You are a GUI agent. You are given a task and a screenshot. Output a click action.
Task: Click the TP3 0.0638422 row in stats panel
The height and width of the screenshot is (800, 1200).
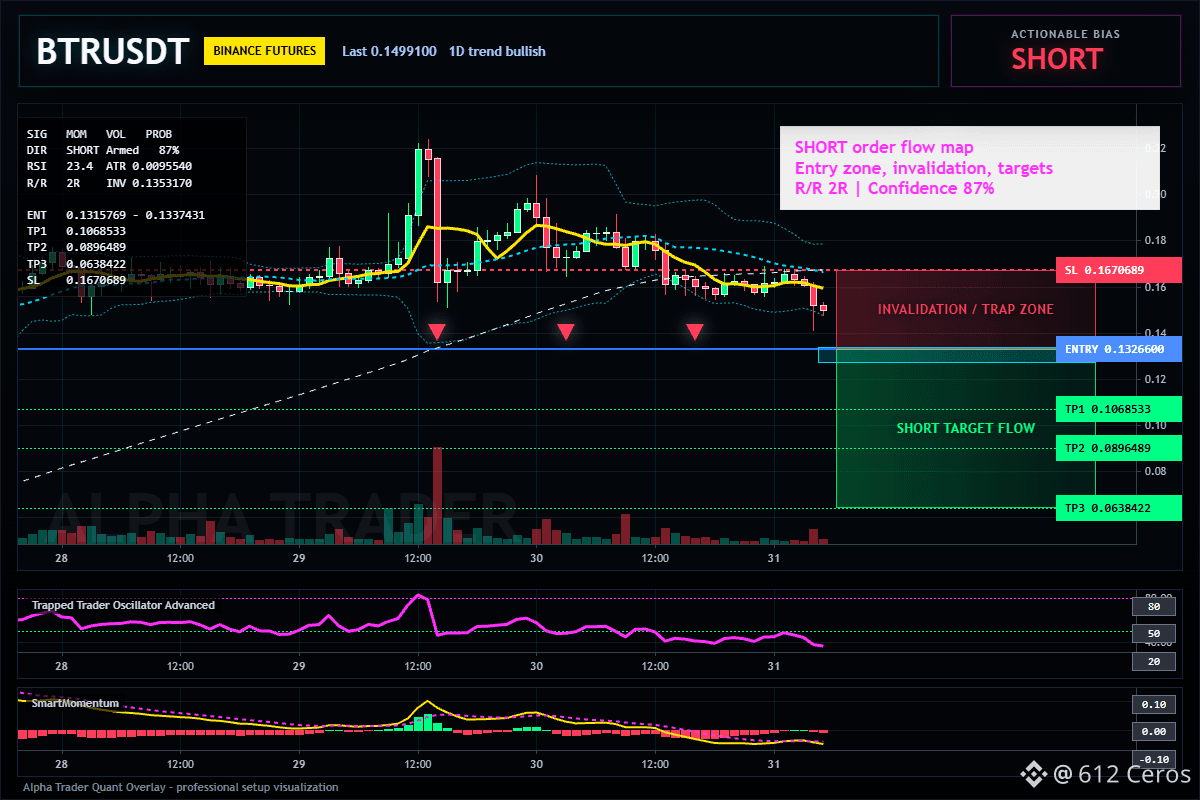[76, 264]
